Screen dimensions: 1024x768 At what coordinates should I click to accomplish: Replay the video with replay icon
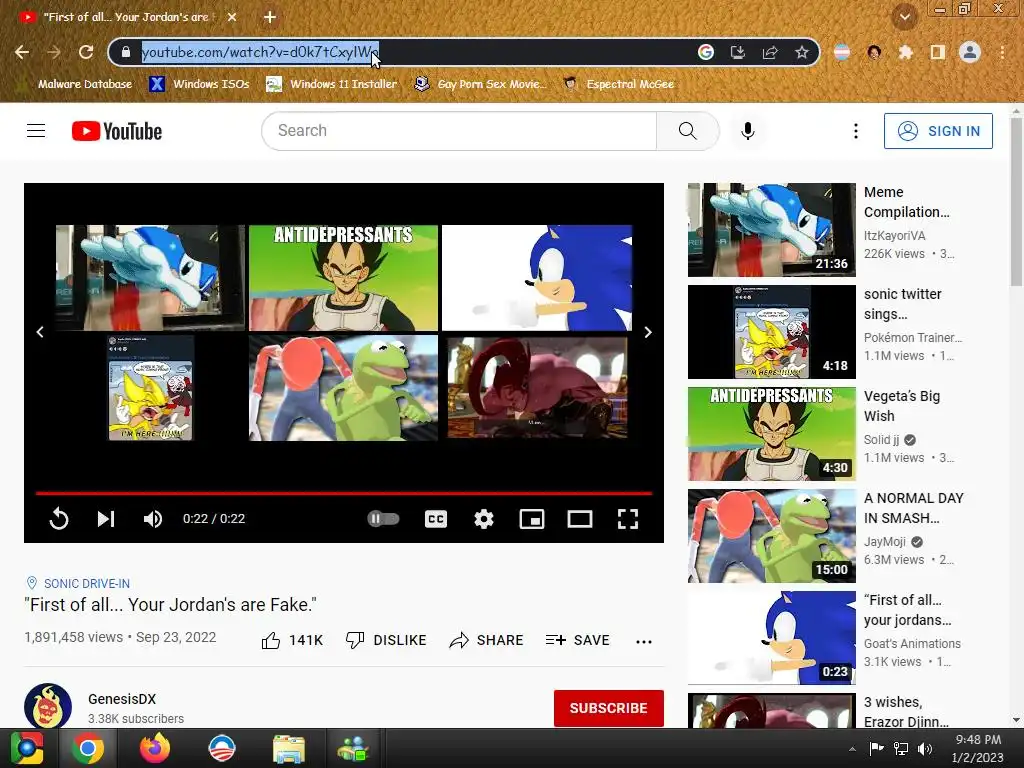click(x=59, y=519)
